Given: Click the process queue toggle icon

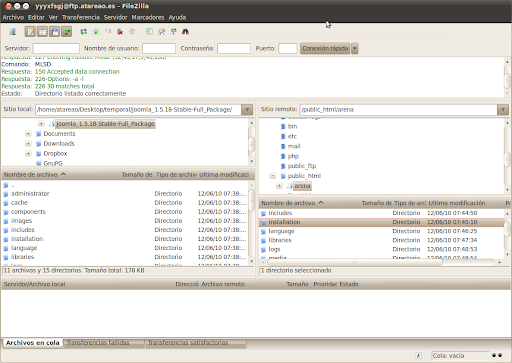Looking at the screenshot, I should tap(96, 32).
